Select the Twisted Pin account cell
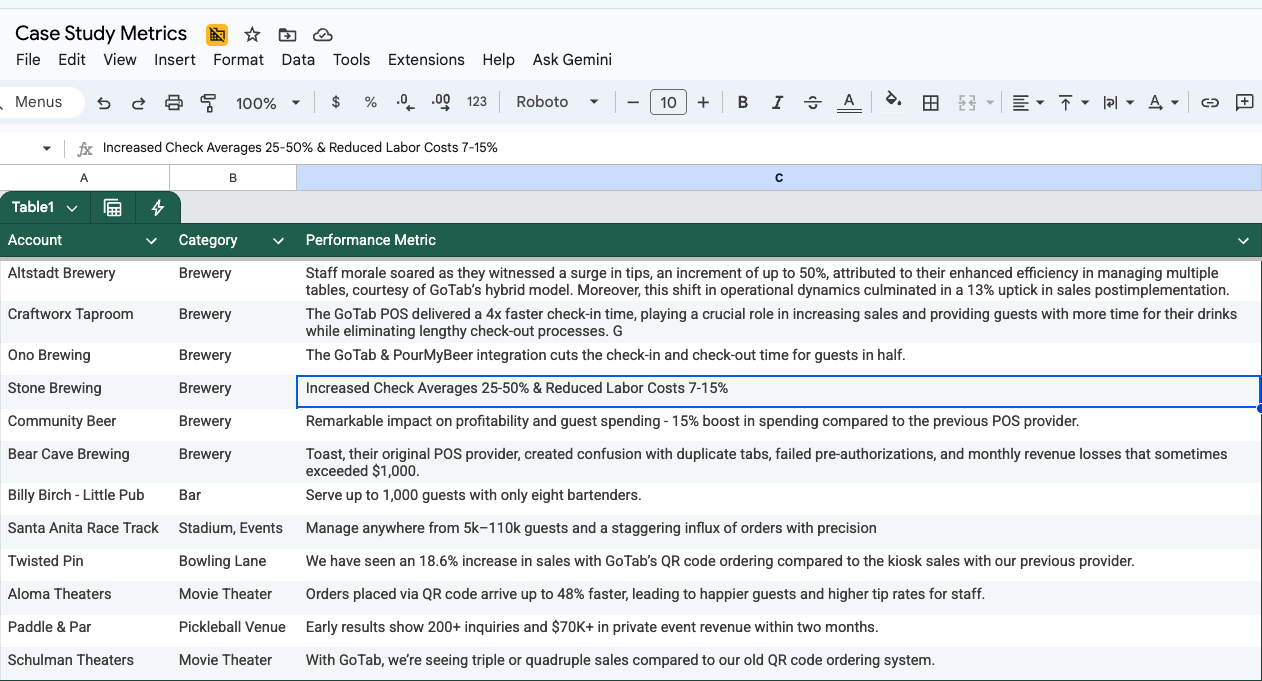 point(46,561)
